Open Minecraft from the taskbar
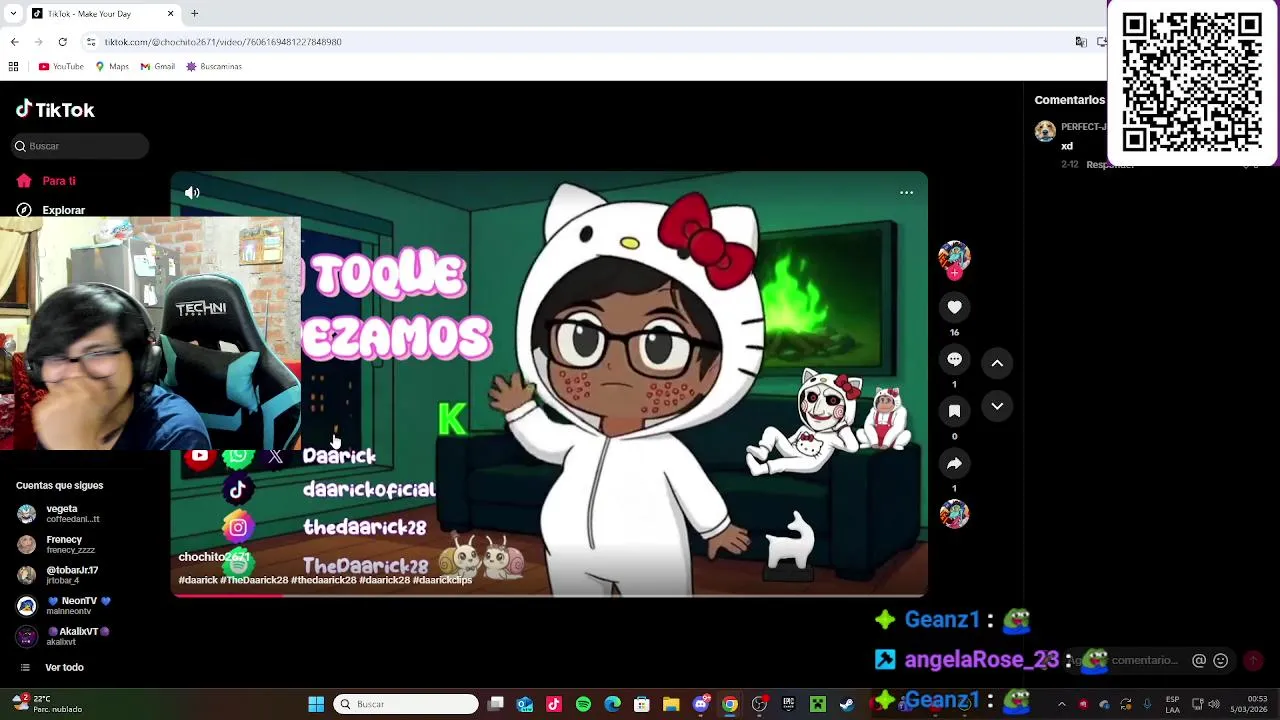This screenshot has width=1280, height=720. tap(818, 704)
